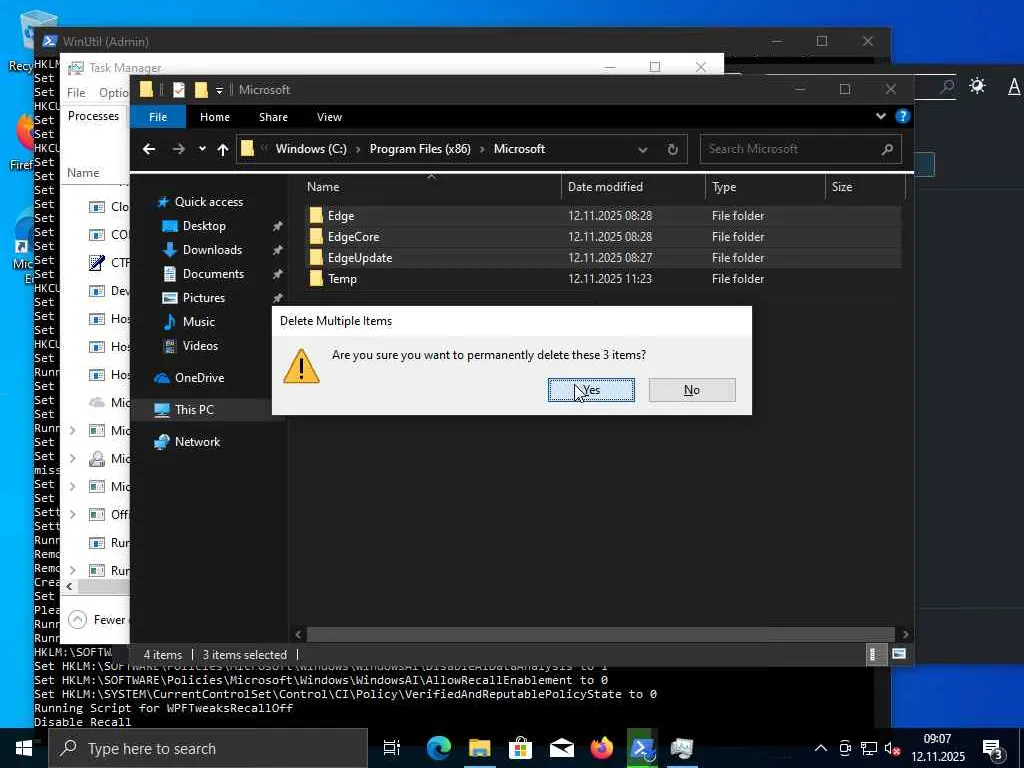The width and height of the screenshot is (1024, 768).
Task: Click Fewer details collapse arrow in Task Manager
Action: 77,619
